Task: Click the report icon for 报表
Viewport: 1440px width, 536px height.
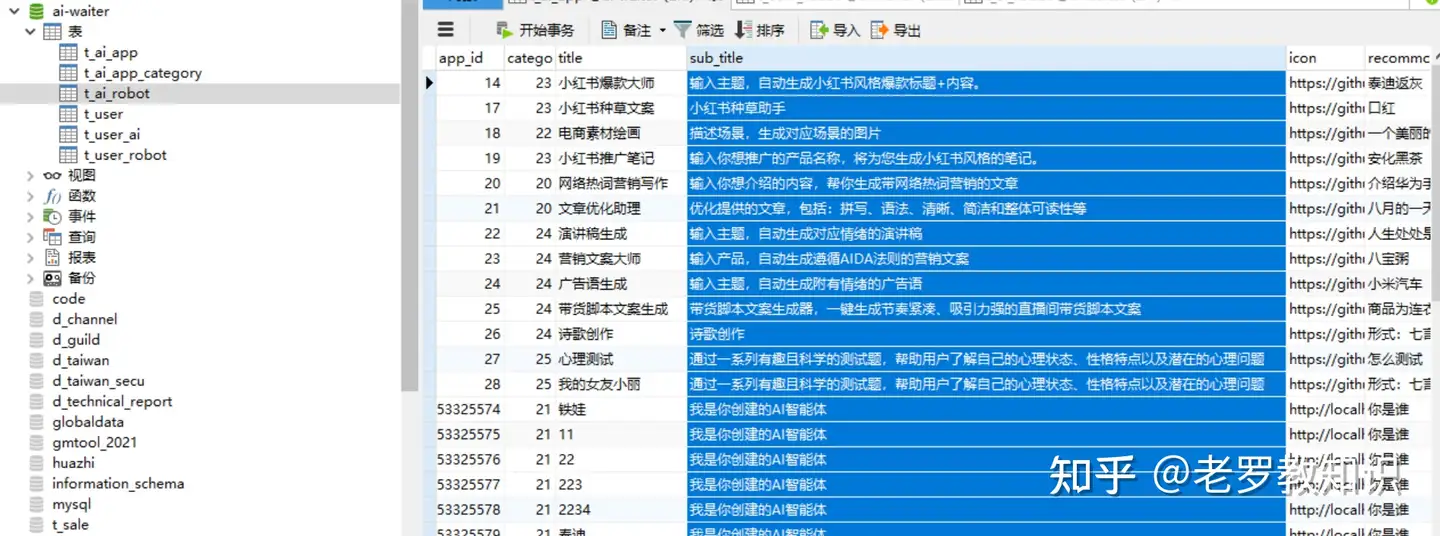Action: point(52,257)
